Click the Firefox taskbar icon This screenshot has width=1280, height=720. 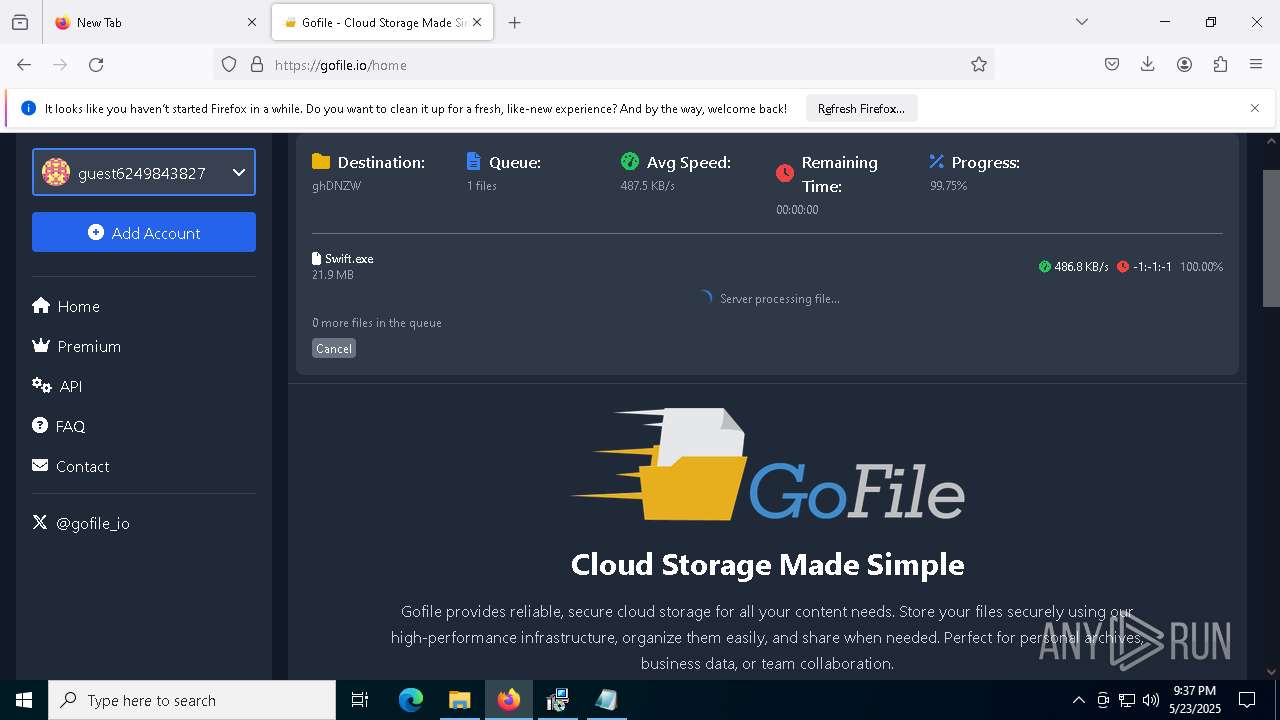pyautogui.click(x=508, y=700)
